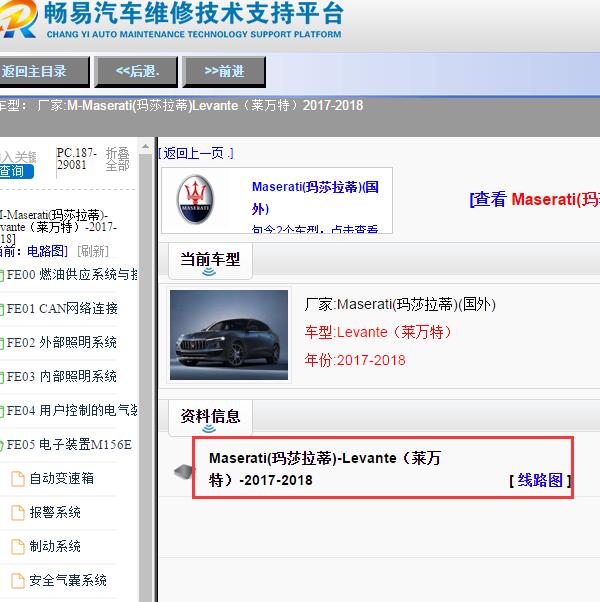Screen dimensions: 600x602
Task: Click the 返回上一页 link
Action: pyautogui.click(x=195, y=154)
